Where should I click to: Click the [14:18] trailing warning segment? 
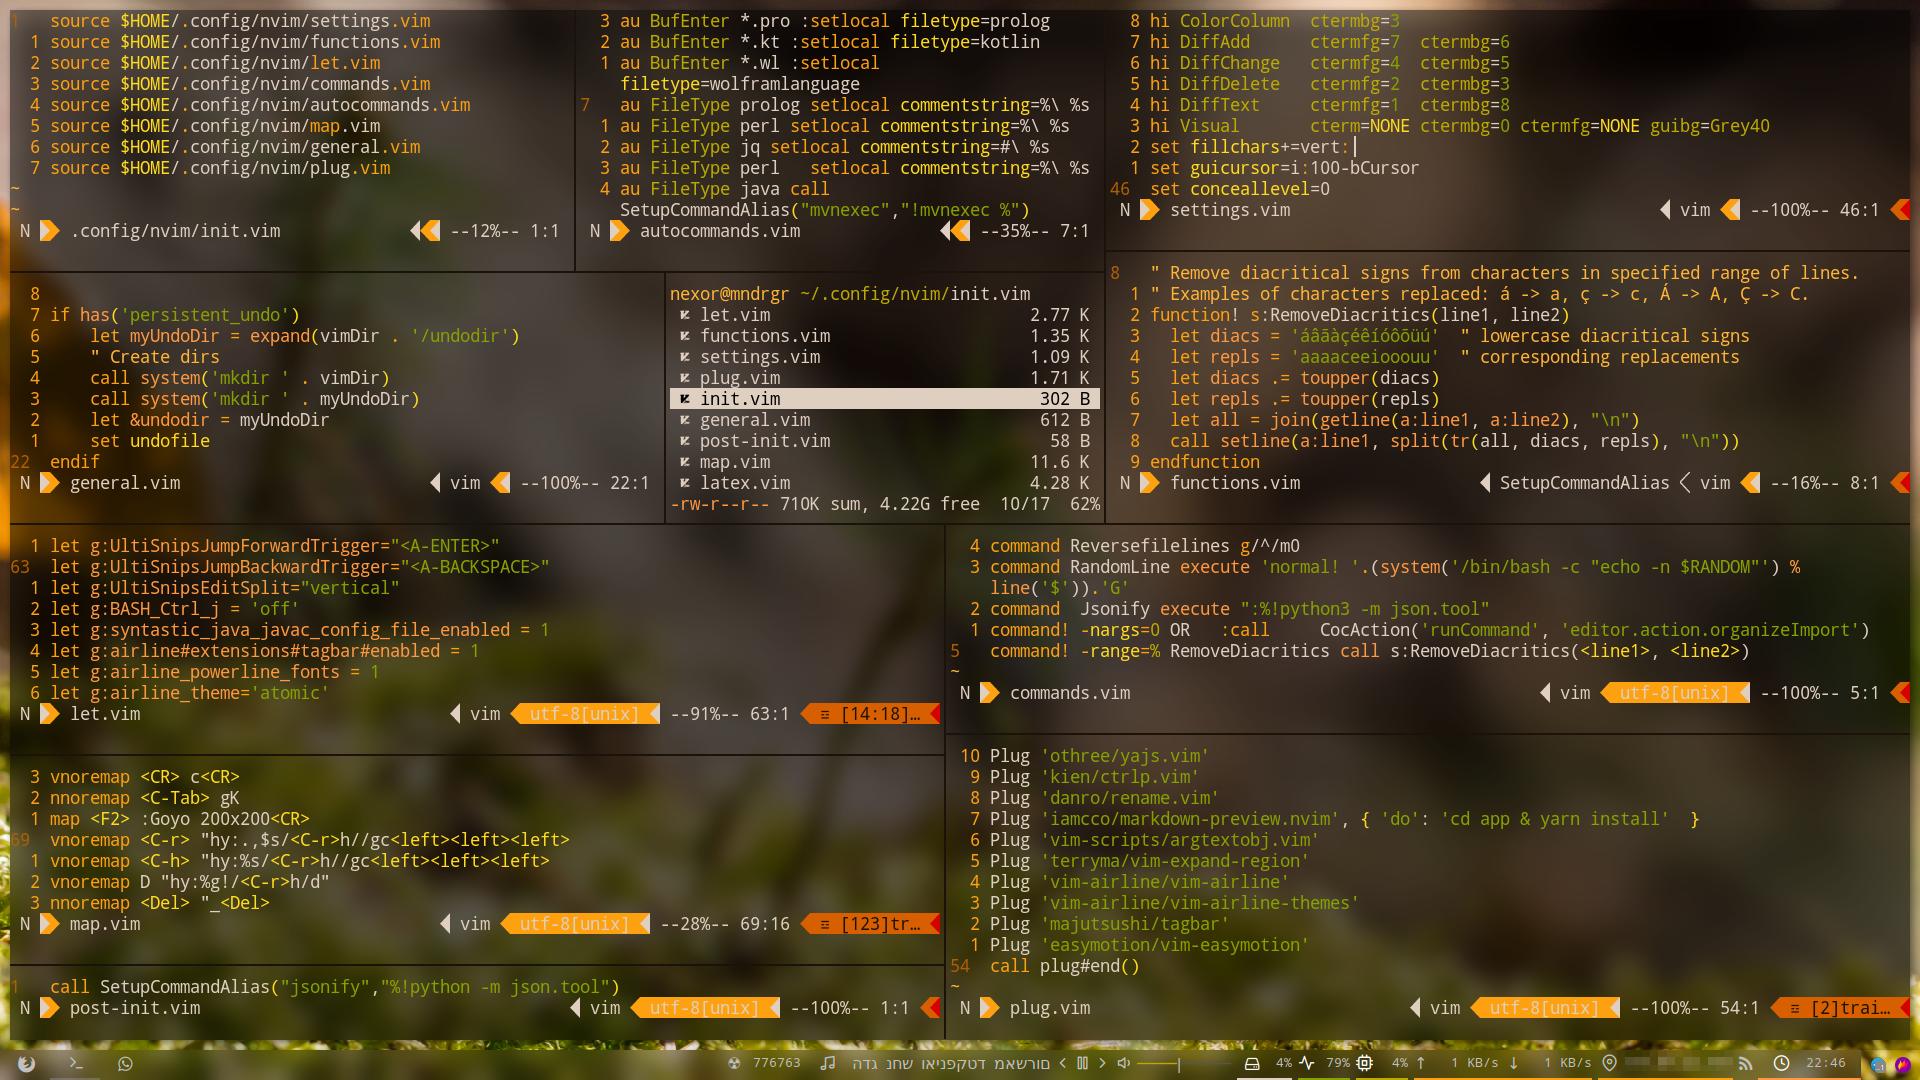point(872,714)
